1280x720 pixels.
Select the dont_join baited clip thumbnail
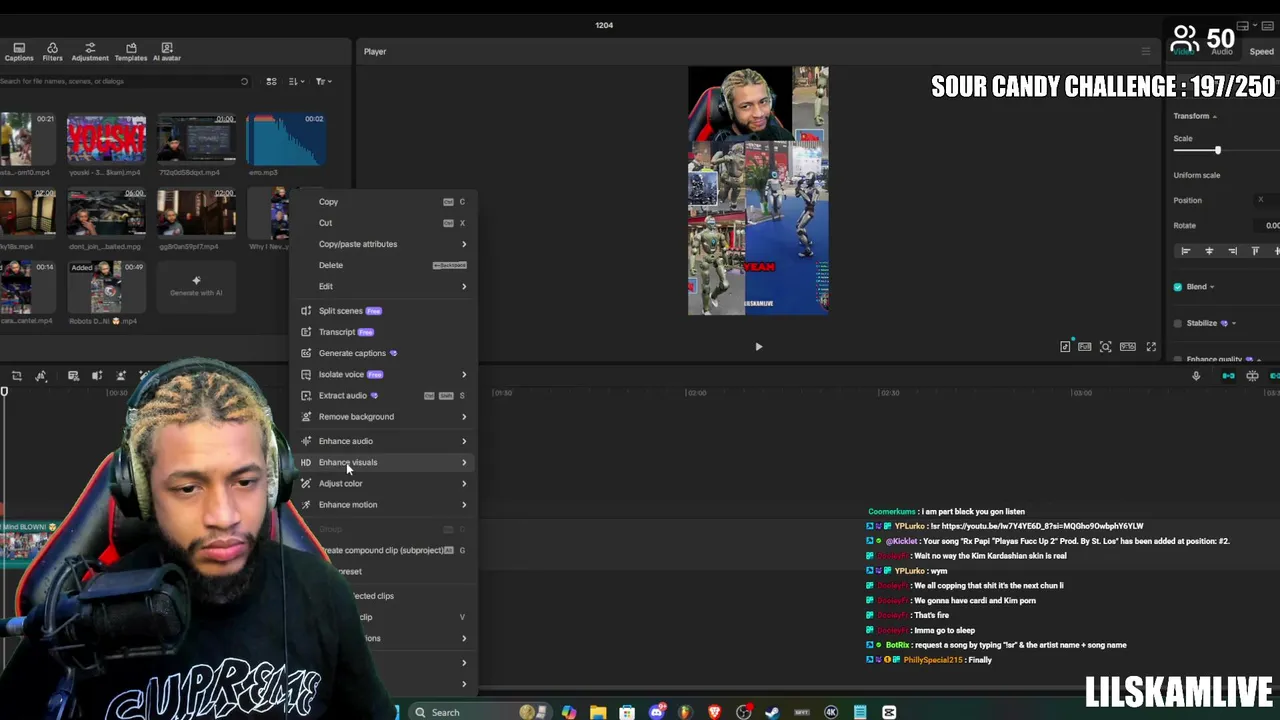(x=106, y=213)
